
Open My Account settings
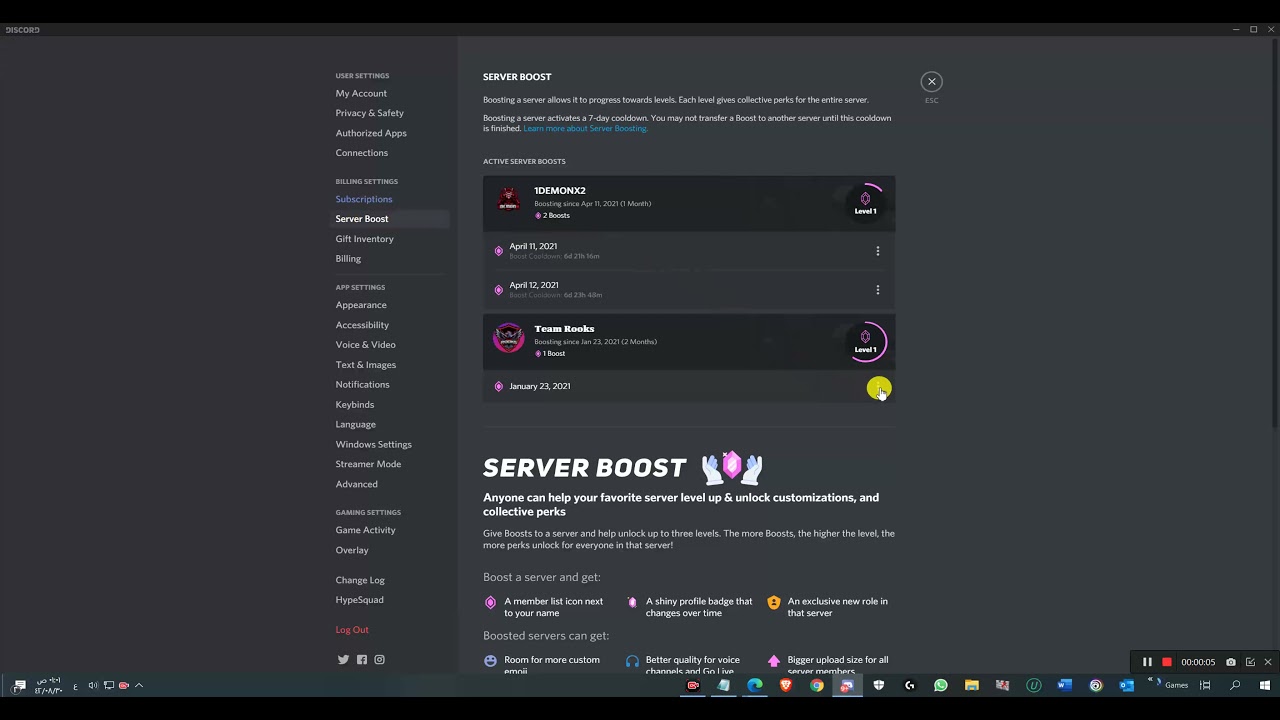361,94
